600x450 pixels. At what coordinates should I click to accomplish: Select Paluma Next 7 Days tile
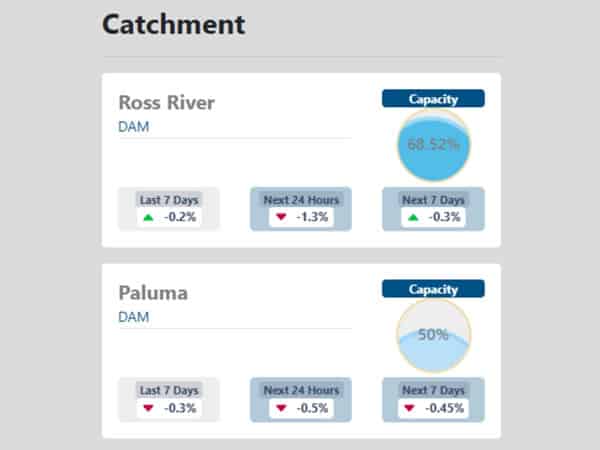(x=433, y=399)
